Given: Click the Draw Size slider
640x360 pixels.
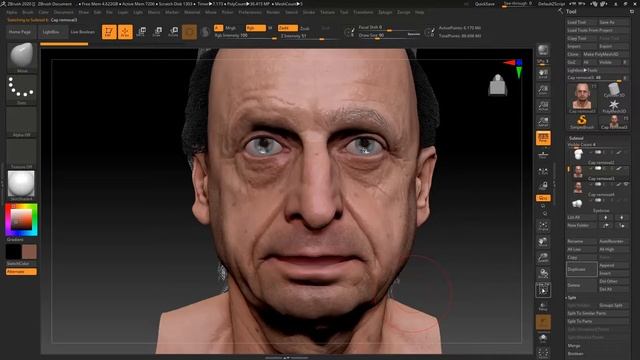Looking at the screenshot, I should [389, 36].
